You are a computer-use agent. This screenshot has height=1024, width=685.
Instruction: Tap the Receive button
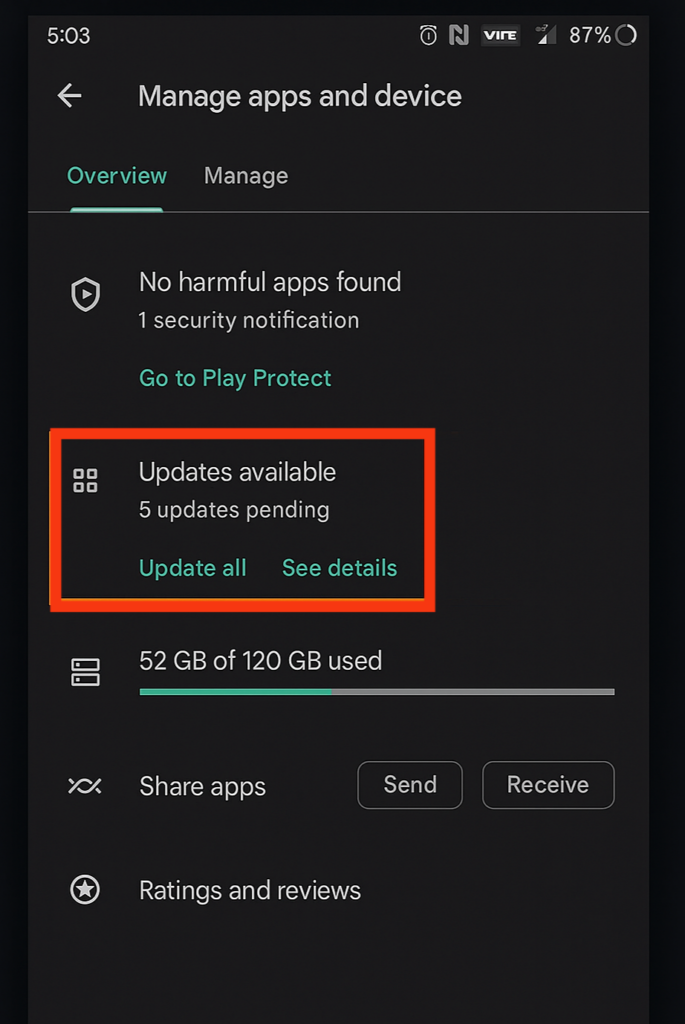(x=549, y=785)
